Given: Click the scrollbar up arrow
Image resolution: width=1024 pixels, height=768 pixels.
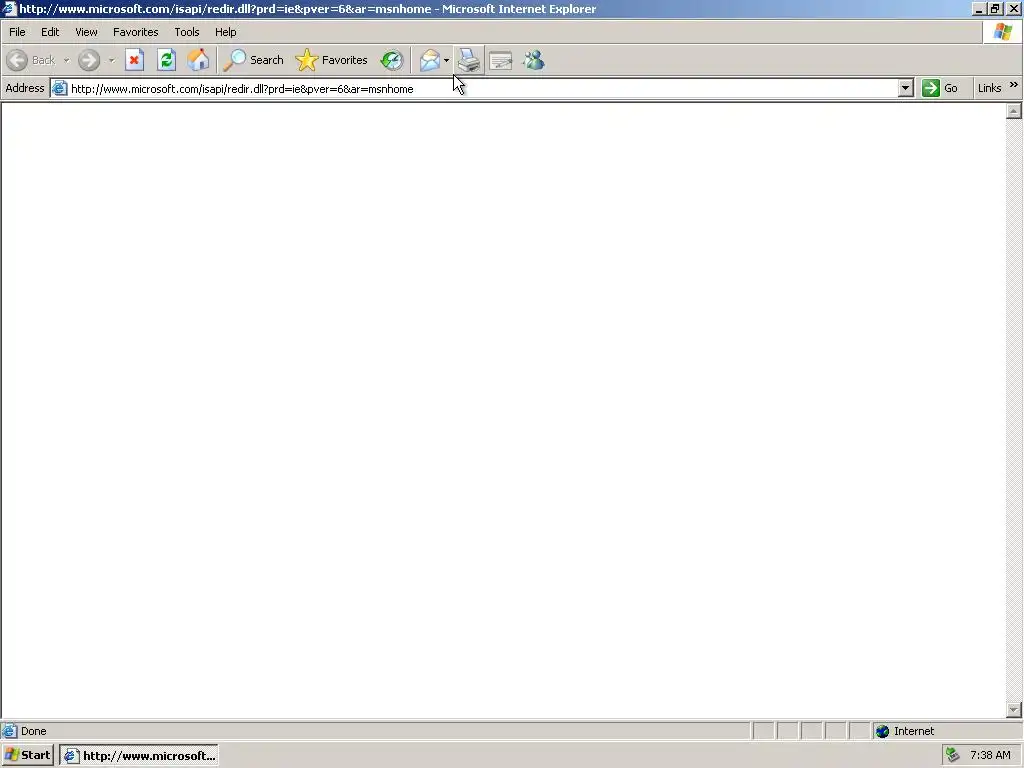Looking at the screenshot, I should 1014,111.
